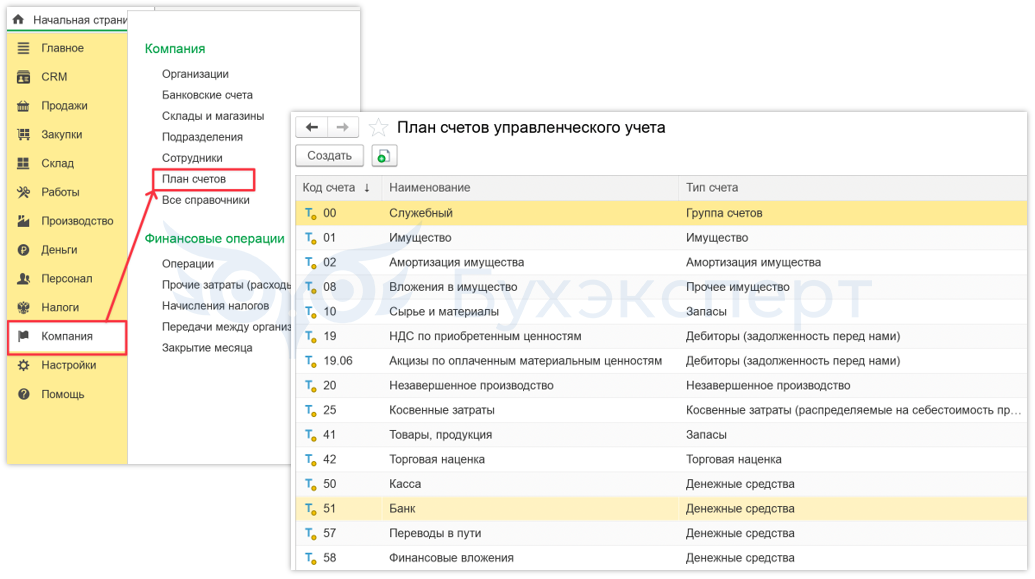
Task: Click the home icon of Начальная страница
Action: click(x=18, y=20)
